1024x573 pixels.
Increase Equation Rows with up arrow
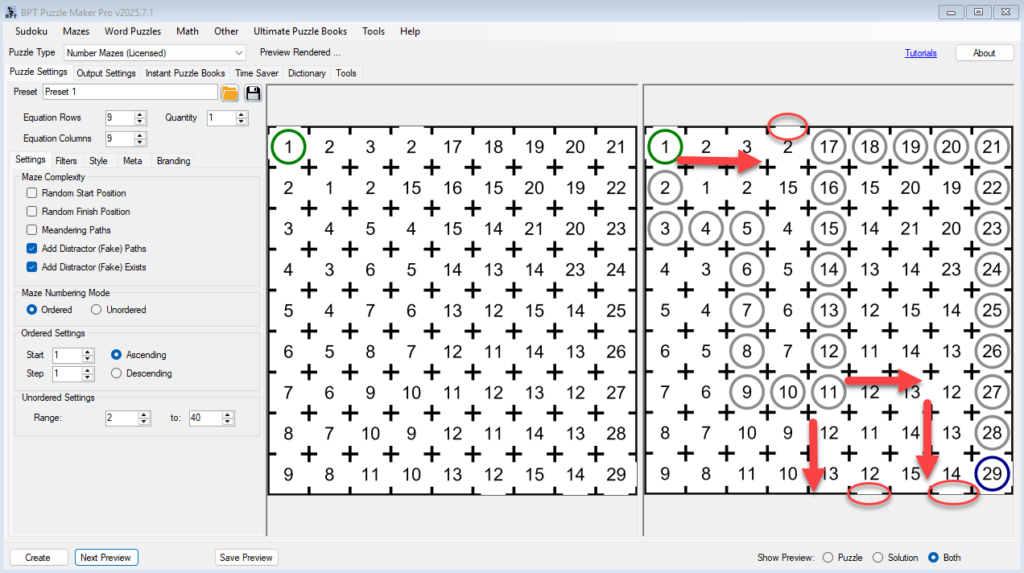click(x=140, y=113)
